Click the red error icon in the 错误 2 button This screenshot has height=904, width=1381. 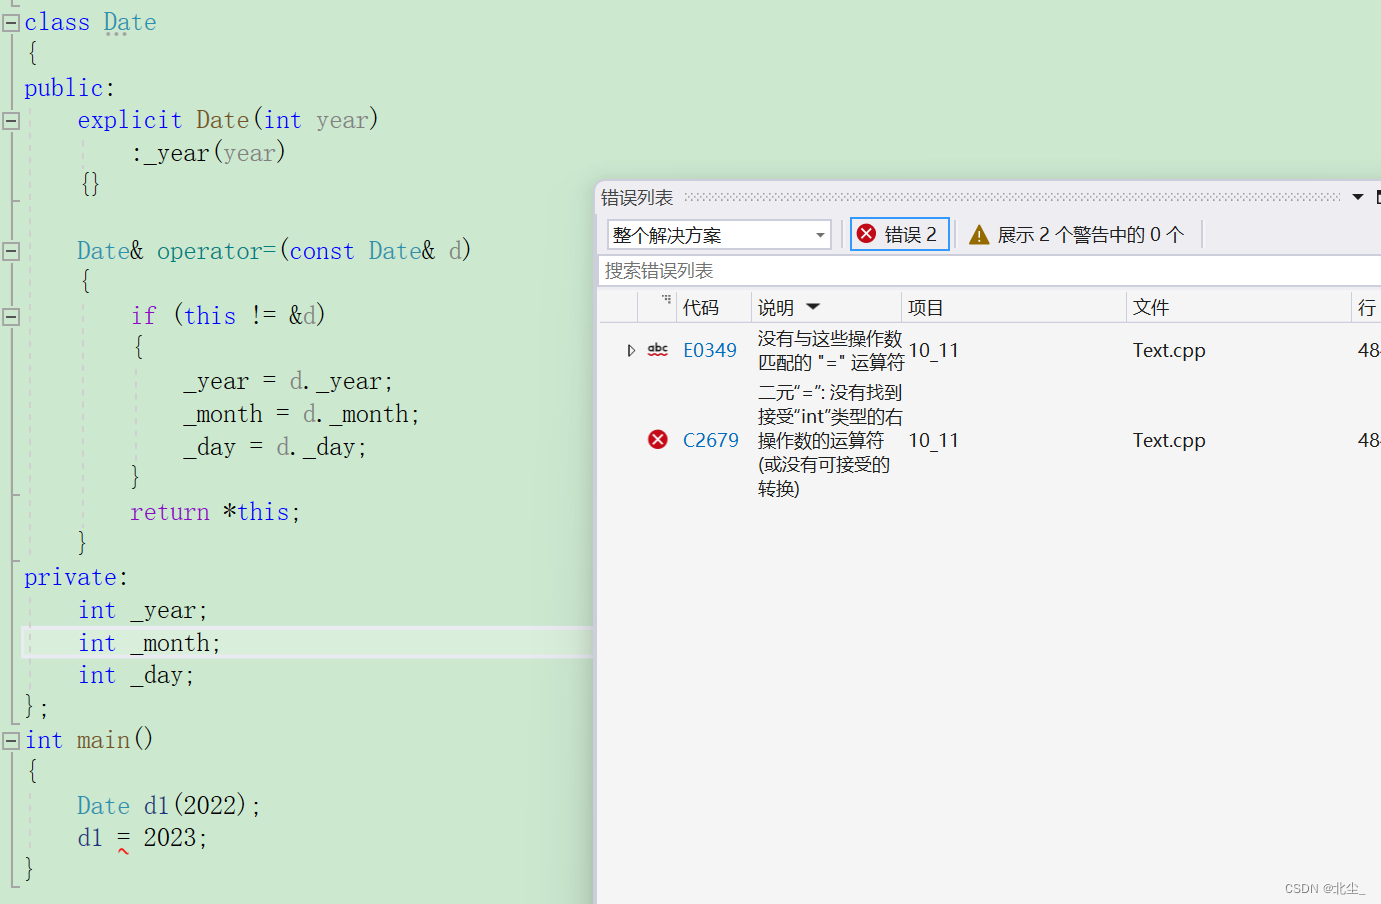point(867,234)
